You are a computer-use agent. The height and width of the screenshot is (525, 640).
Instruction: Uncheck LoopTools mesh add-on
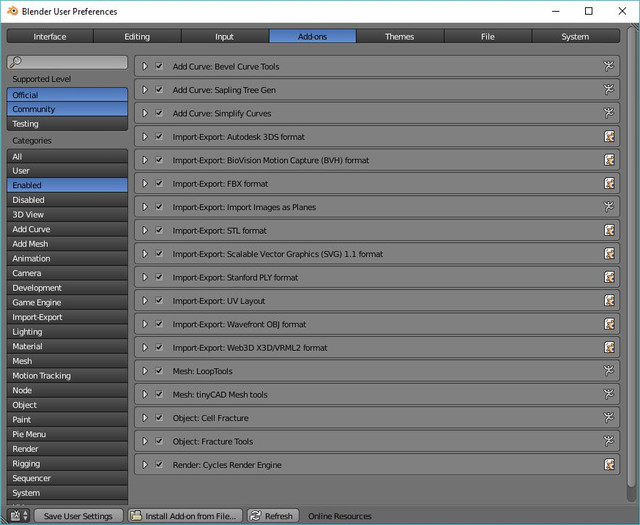(159, 371)
